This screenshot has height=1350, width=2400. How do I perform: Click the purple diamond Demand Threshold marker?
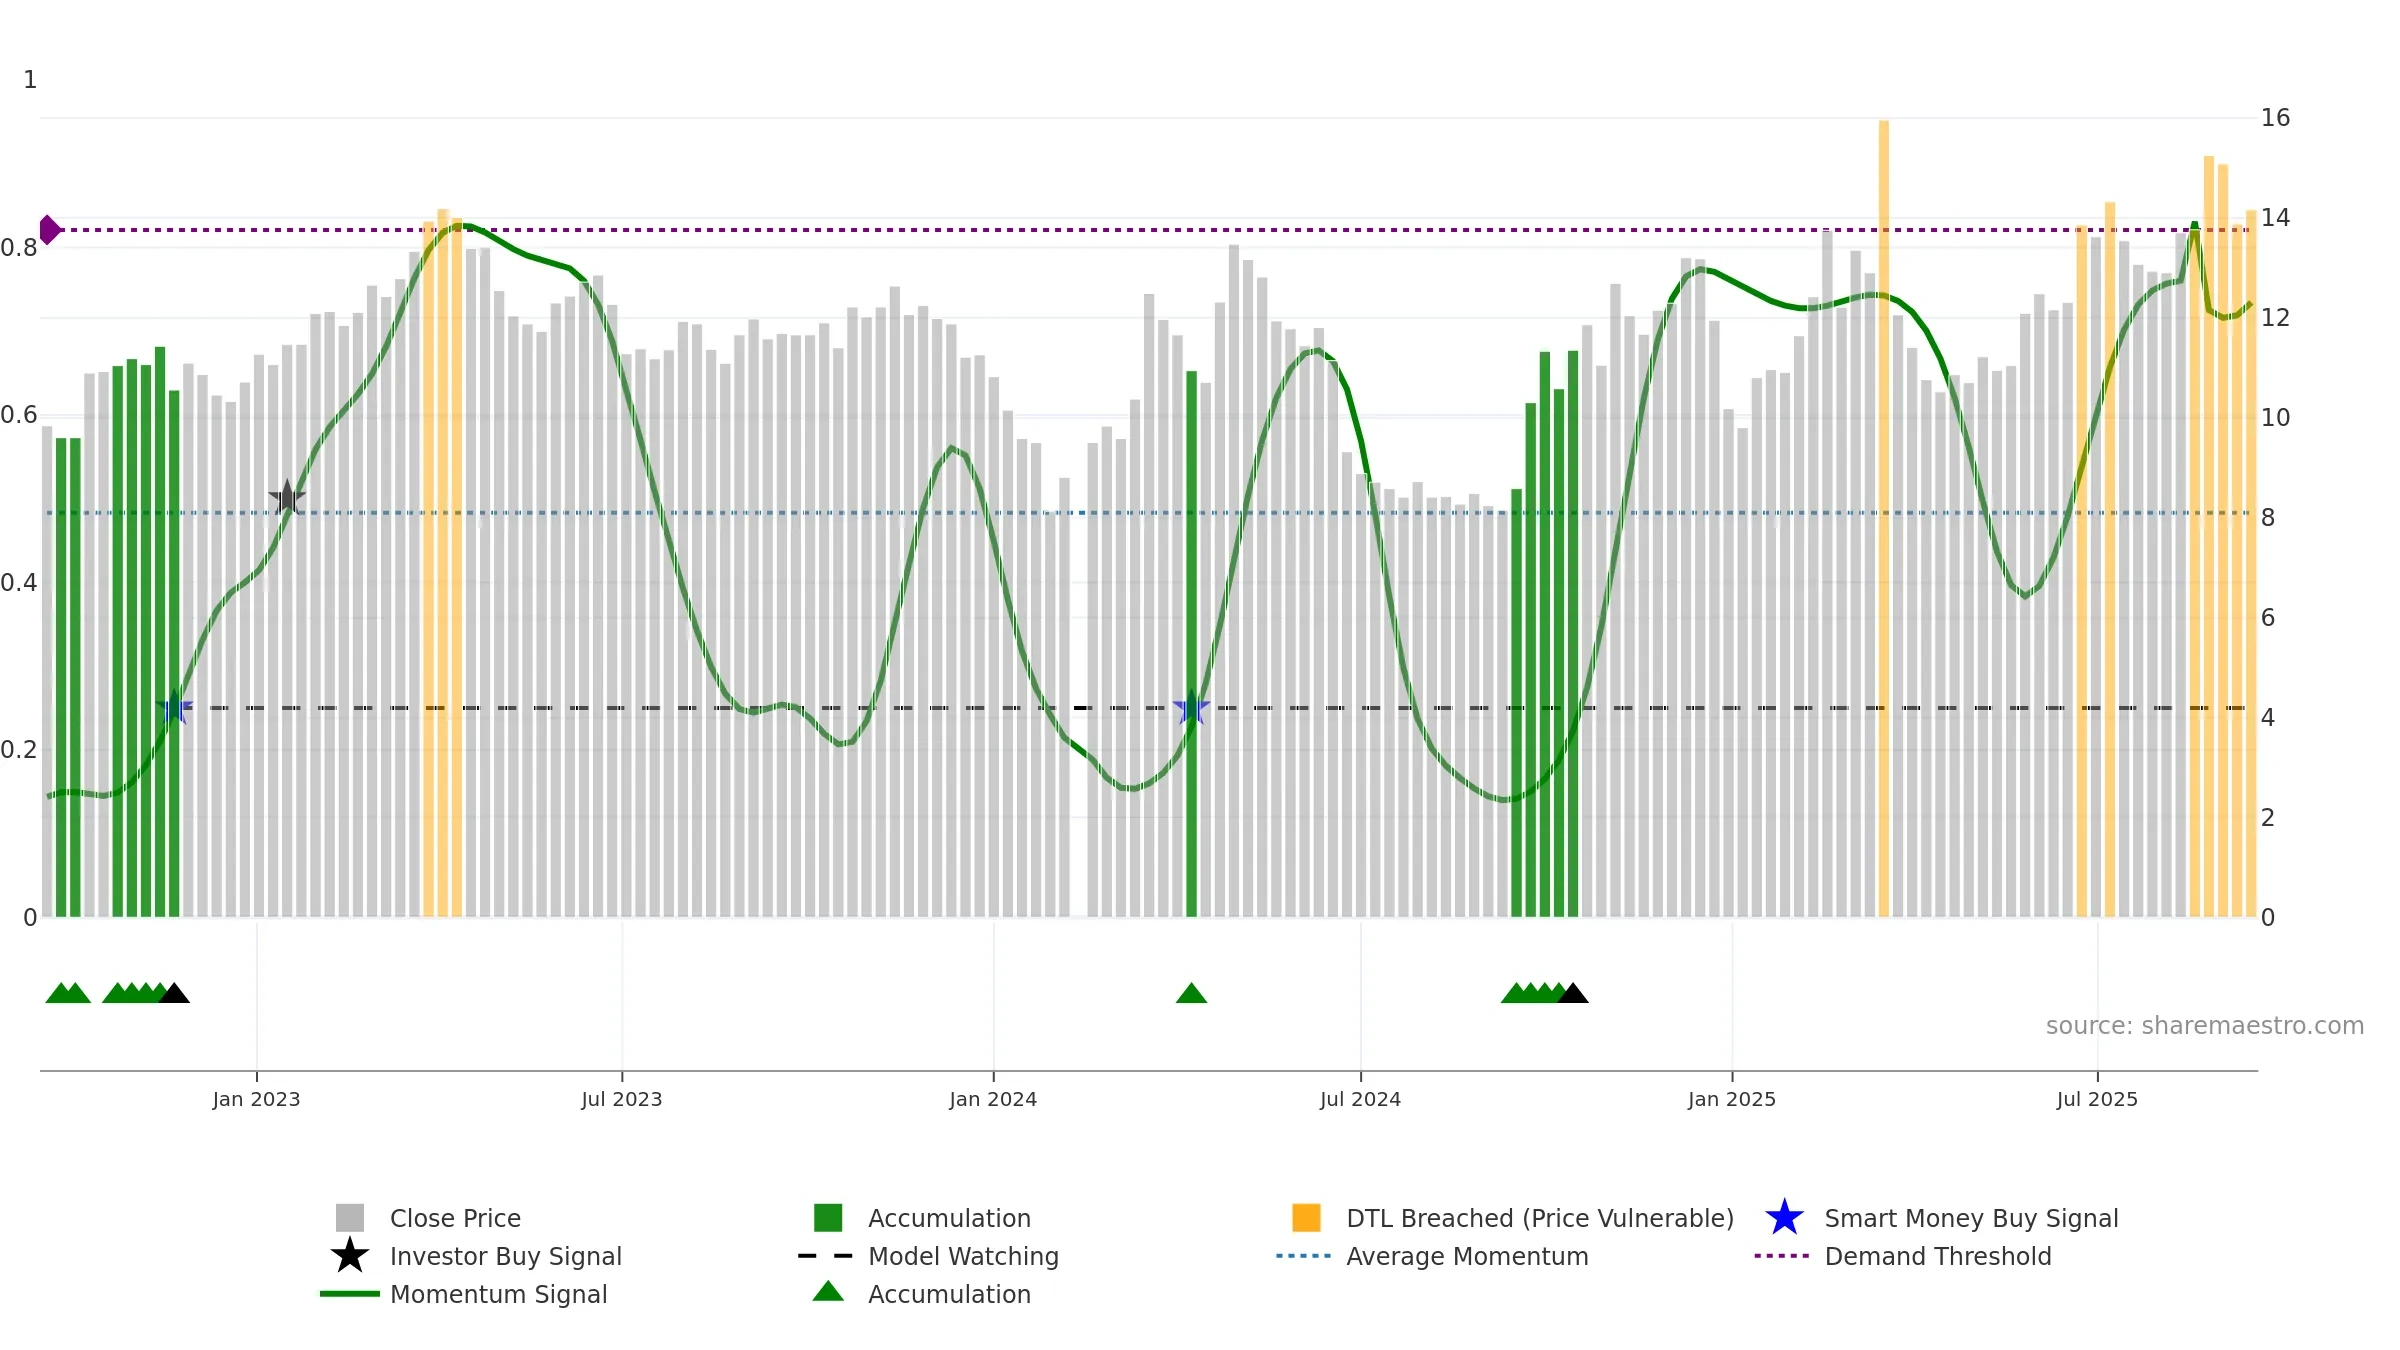49,230
